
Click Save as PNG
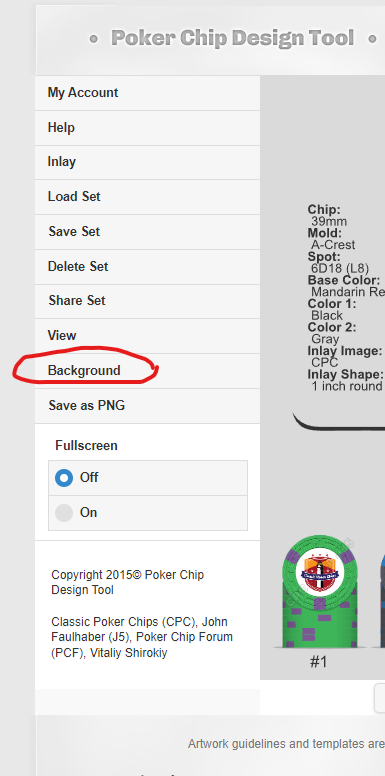point(147,406)
